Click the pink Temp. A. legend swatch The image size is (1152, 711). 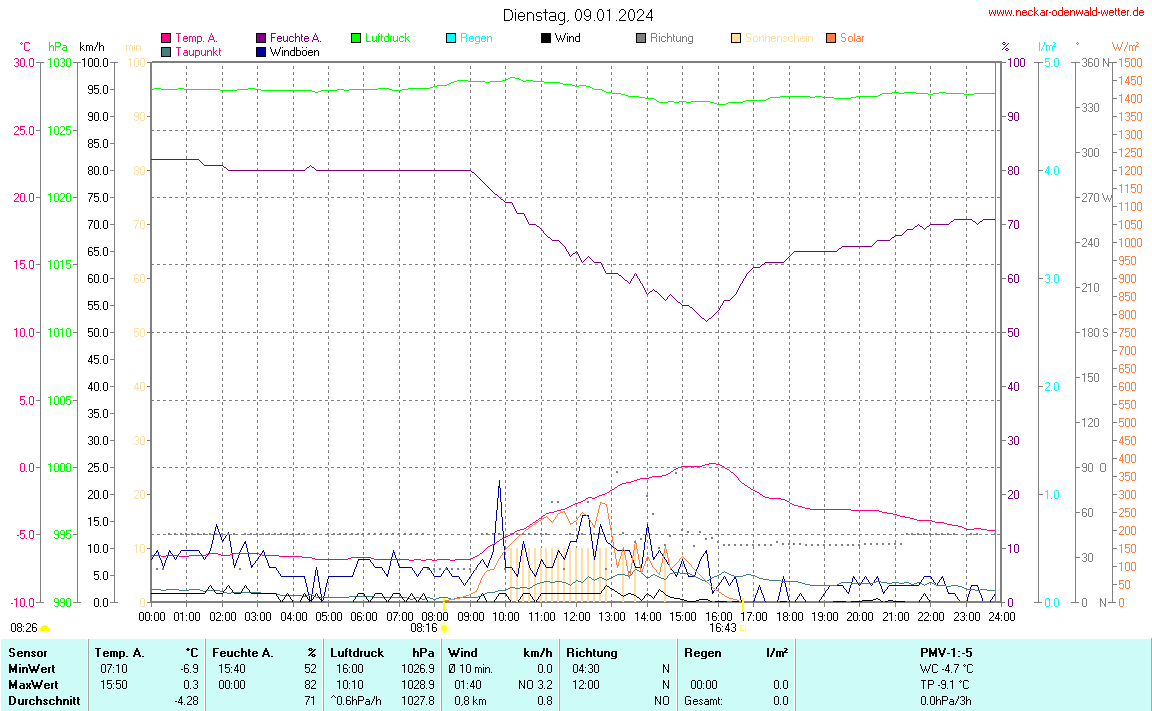[x=166, y=38]
